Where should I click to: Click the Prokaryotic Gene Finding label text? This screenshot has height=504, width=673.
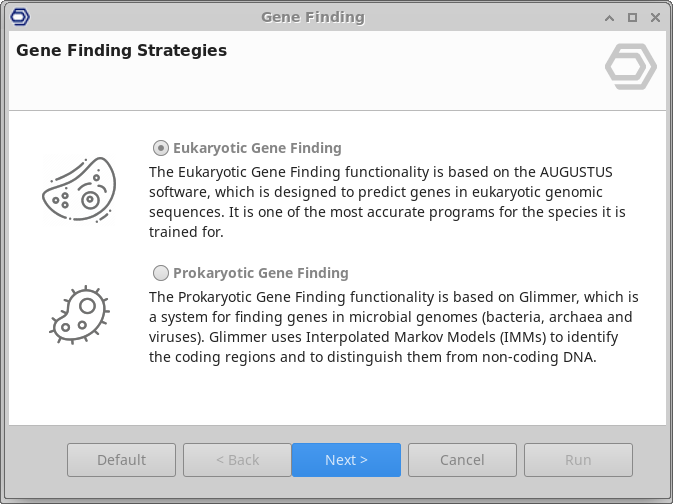coord(260,272)
